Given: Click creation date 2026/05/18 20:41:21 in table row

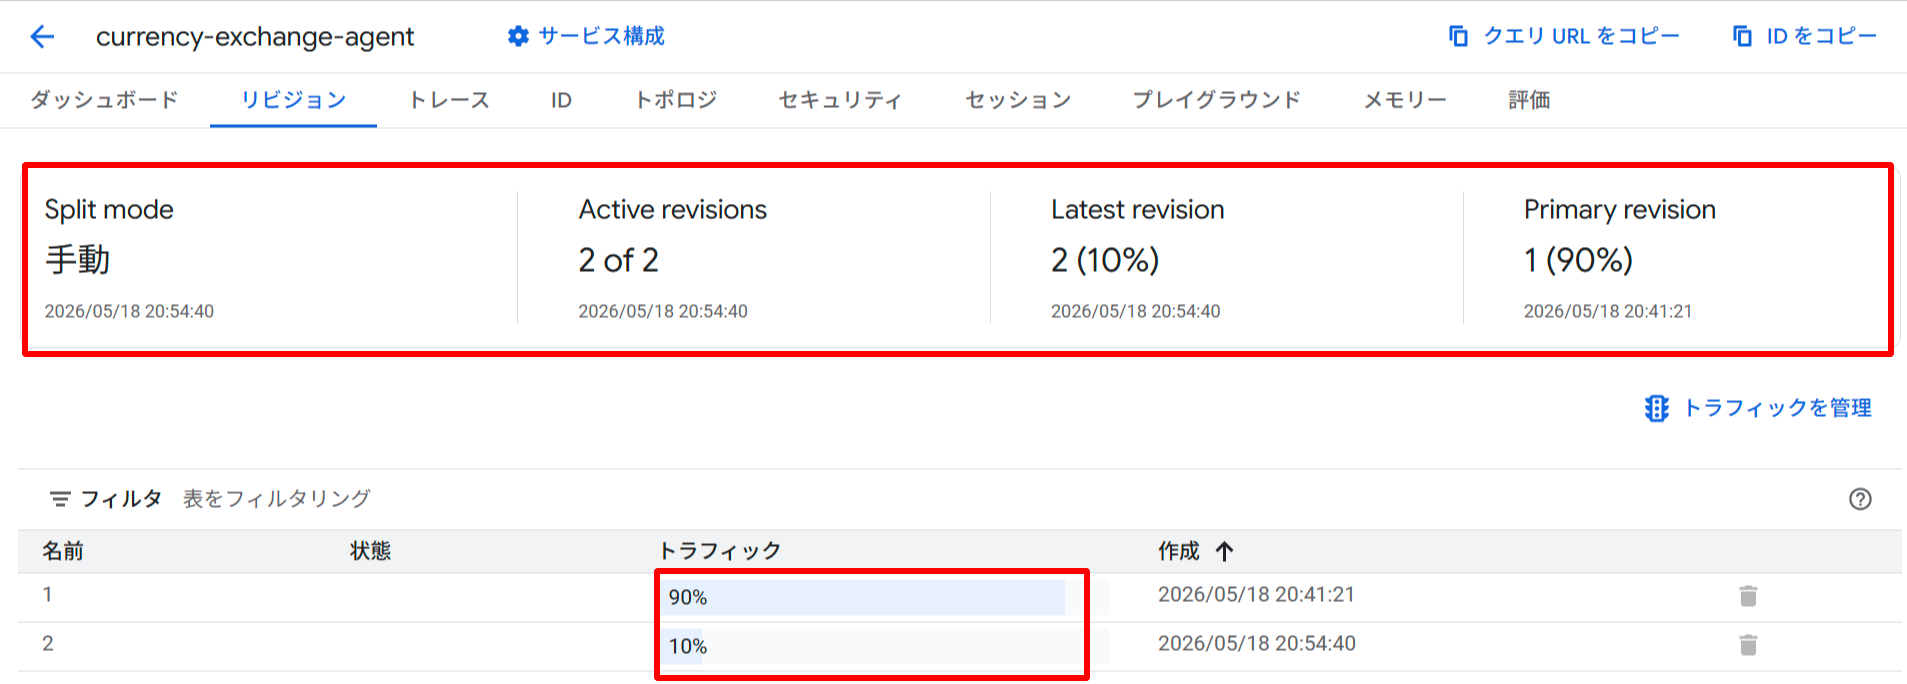Looking at the screenshot, I should coord(1256,595).
